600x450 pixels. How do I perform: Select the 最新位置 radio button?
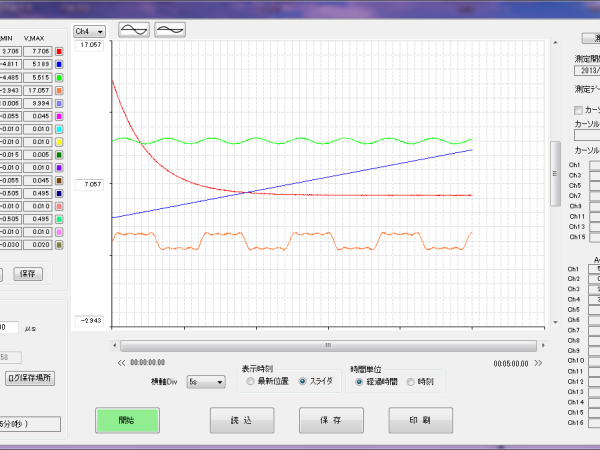coord(251,381)
